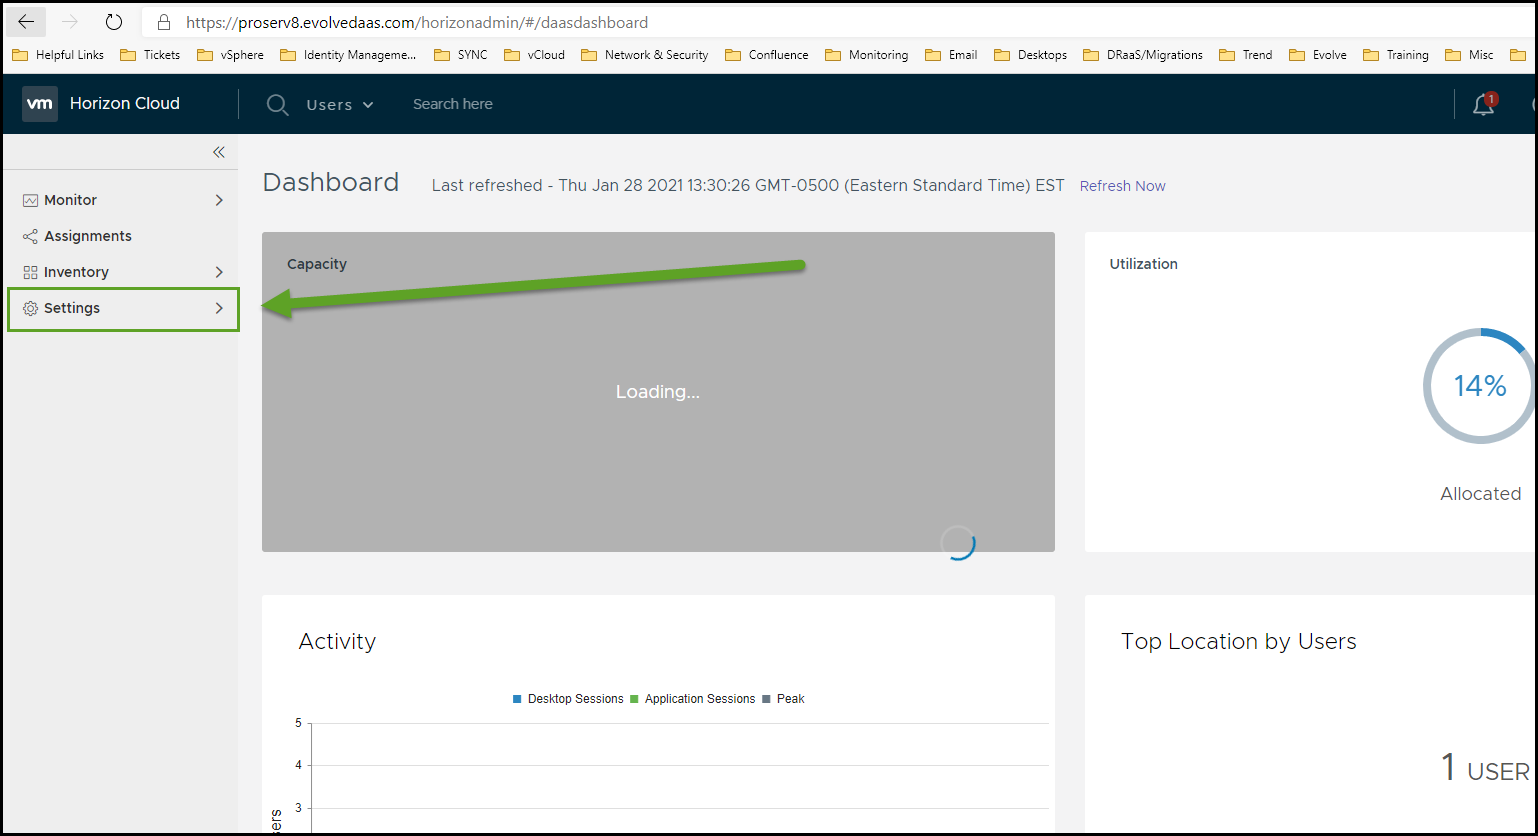Click the Inventory grid icon
Viewport: 1538px width, 836px height.
[30, 272]
